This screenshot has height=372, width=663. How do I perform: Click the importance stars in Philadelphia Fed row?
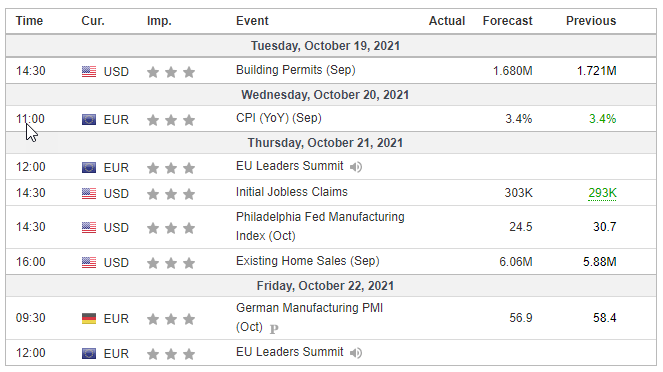coord(171,228)
